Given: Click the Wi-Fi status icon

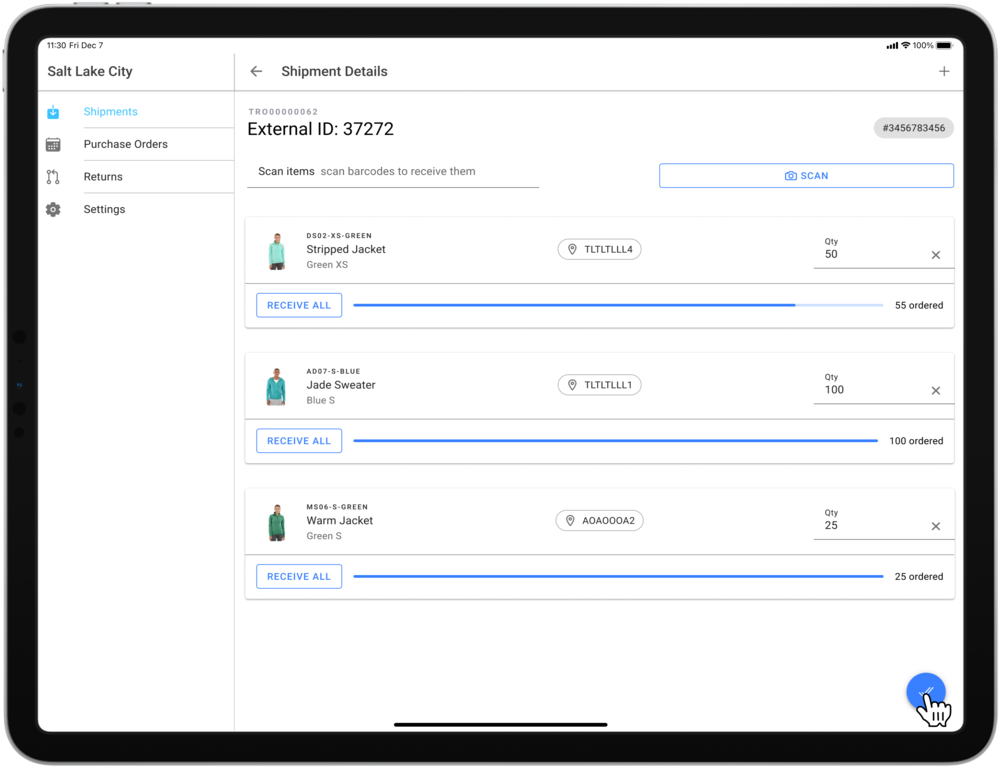Looking at the screenshot, I should click(905, 45).
